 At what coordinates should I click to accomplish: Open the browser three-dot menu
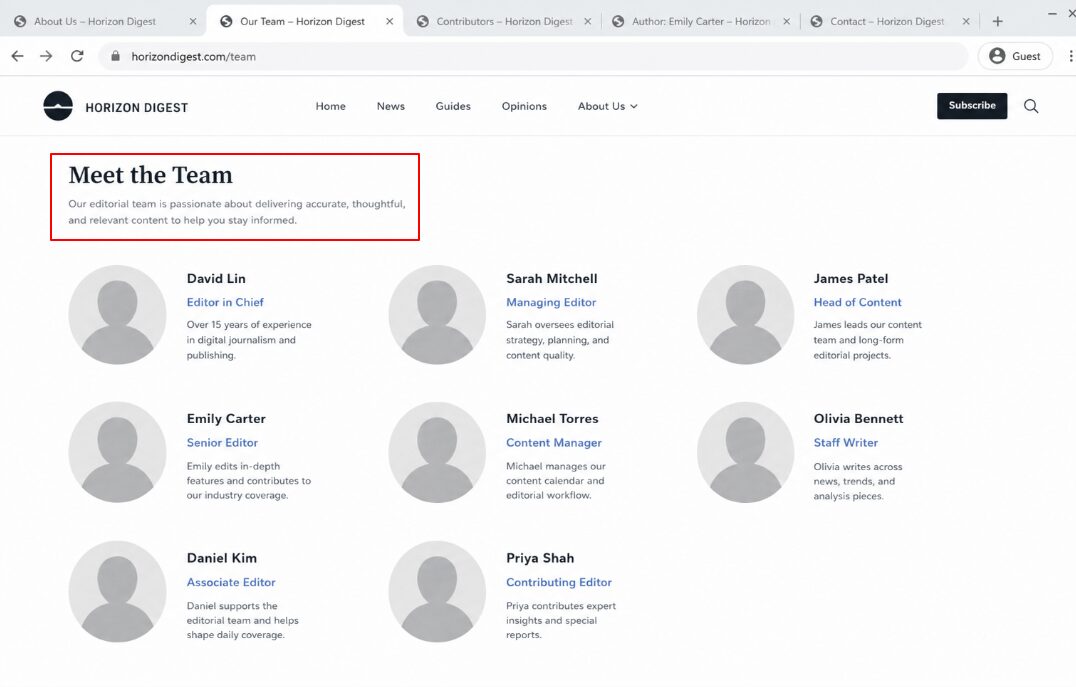click(1070, 56)
